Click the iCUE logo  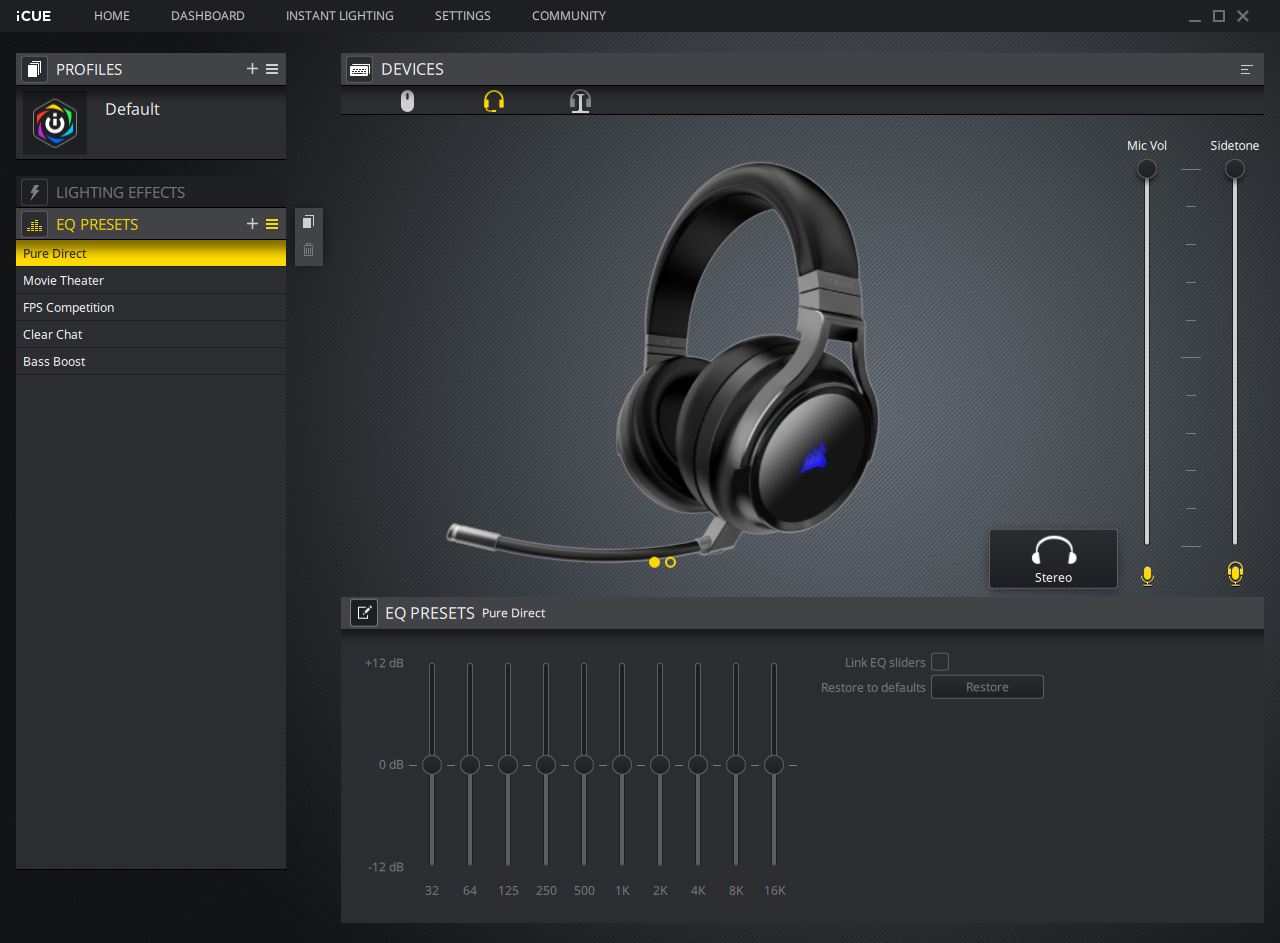point(34,16)
